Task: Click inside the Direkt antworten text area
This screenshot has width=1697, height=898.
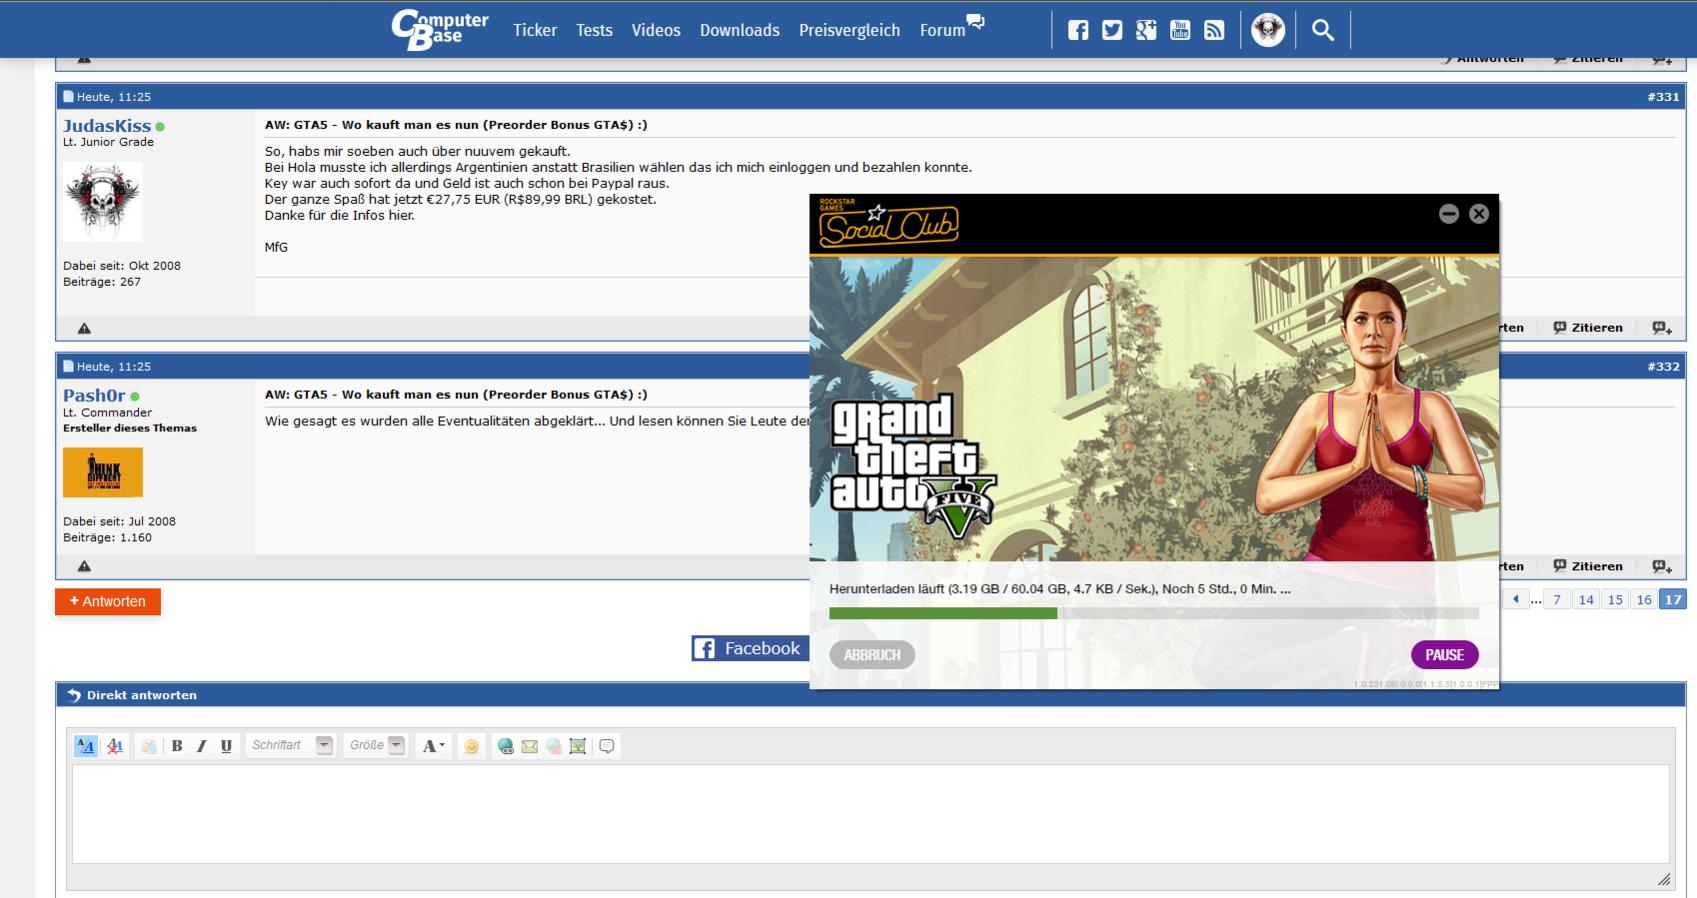Action: click(870, 814)
